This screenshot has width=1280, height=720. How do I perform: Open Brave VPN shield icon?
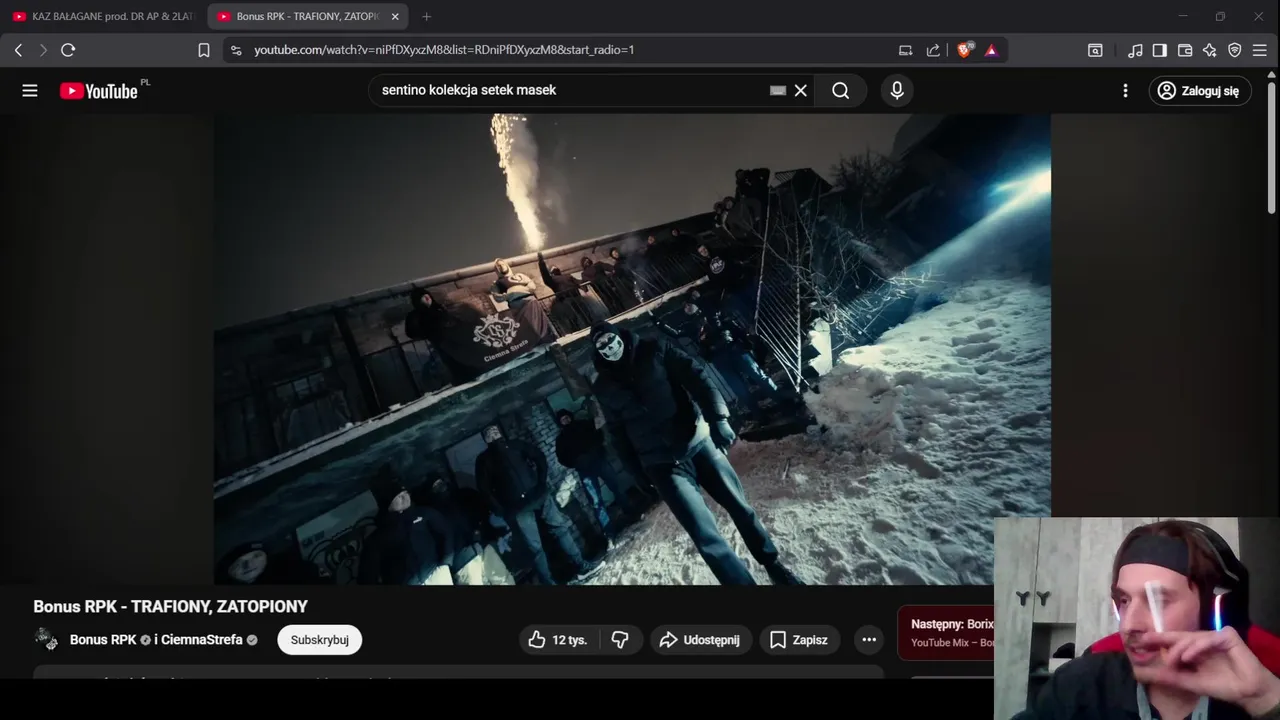(1235, 50)
